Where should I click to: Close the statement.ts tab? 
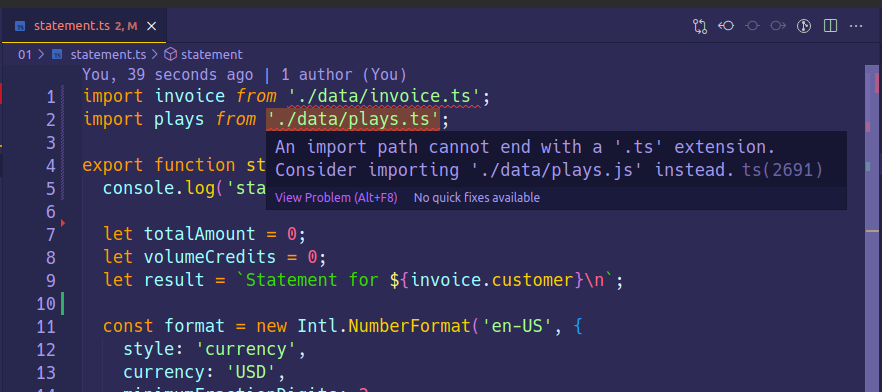click(151, 26)
